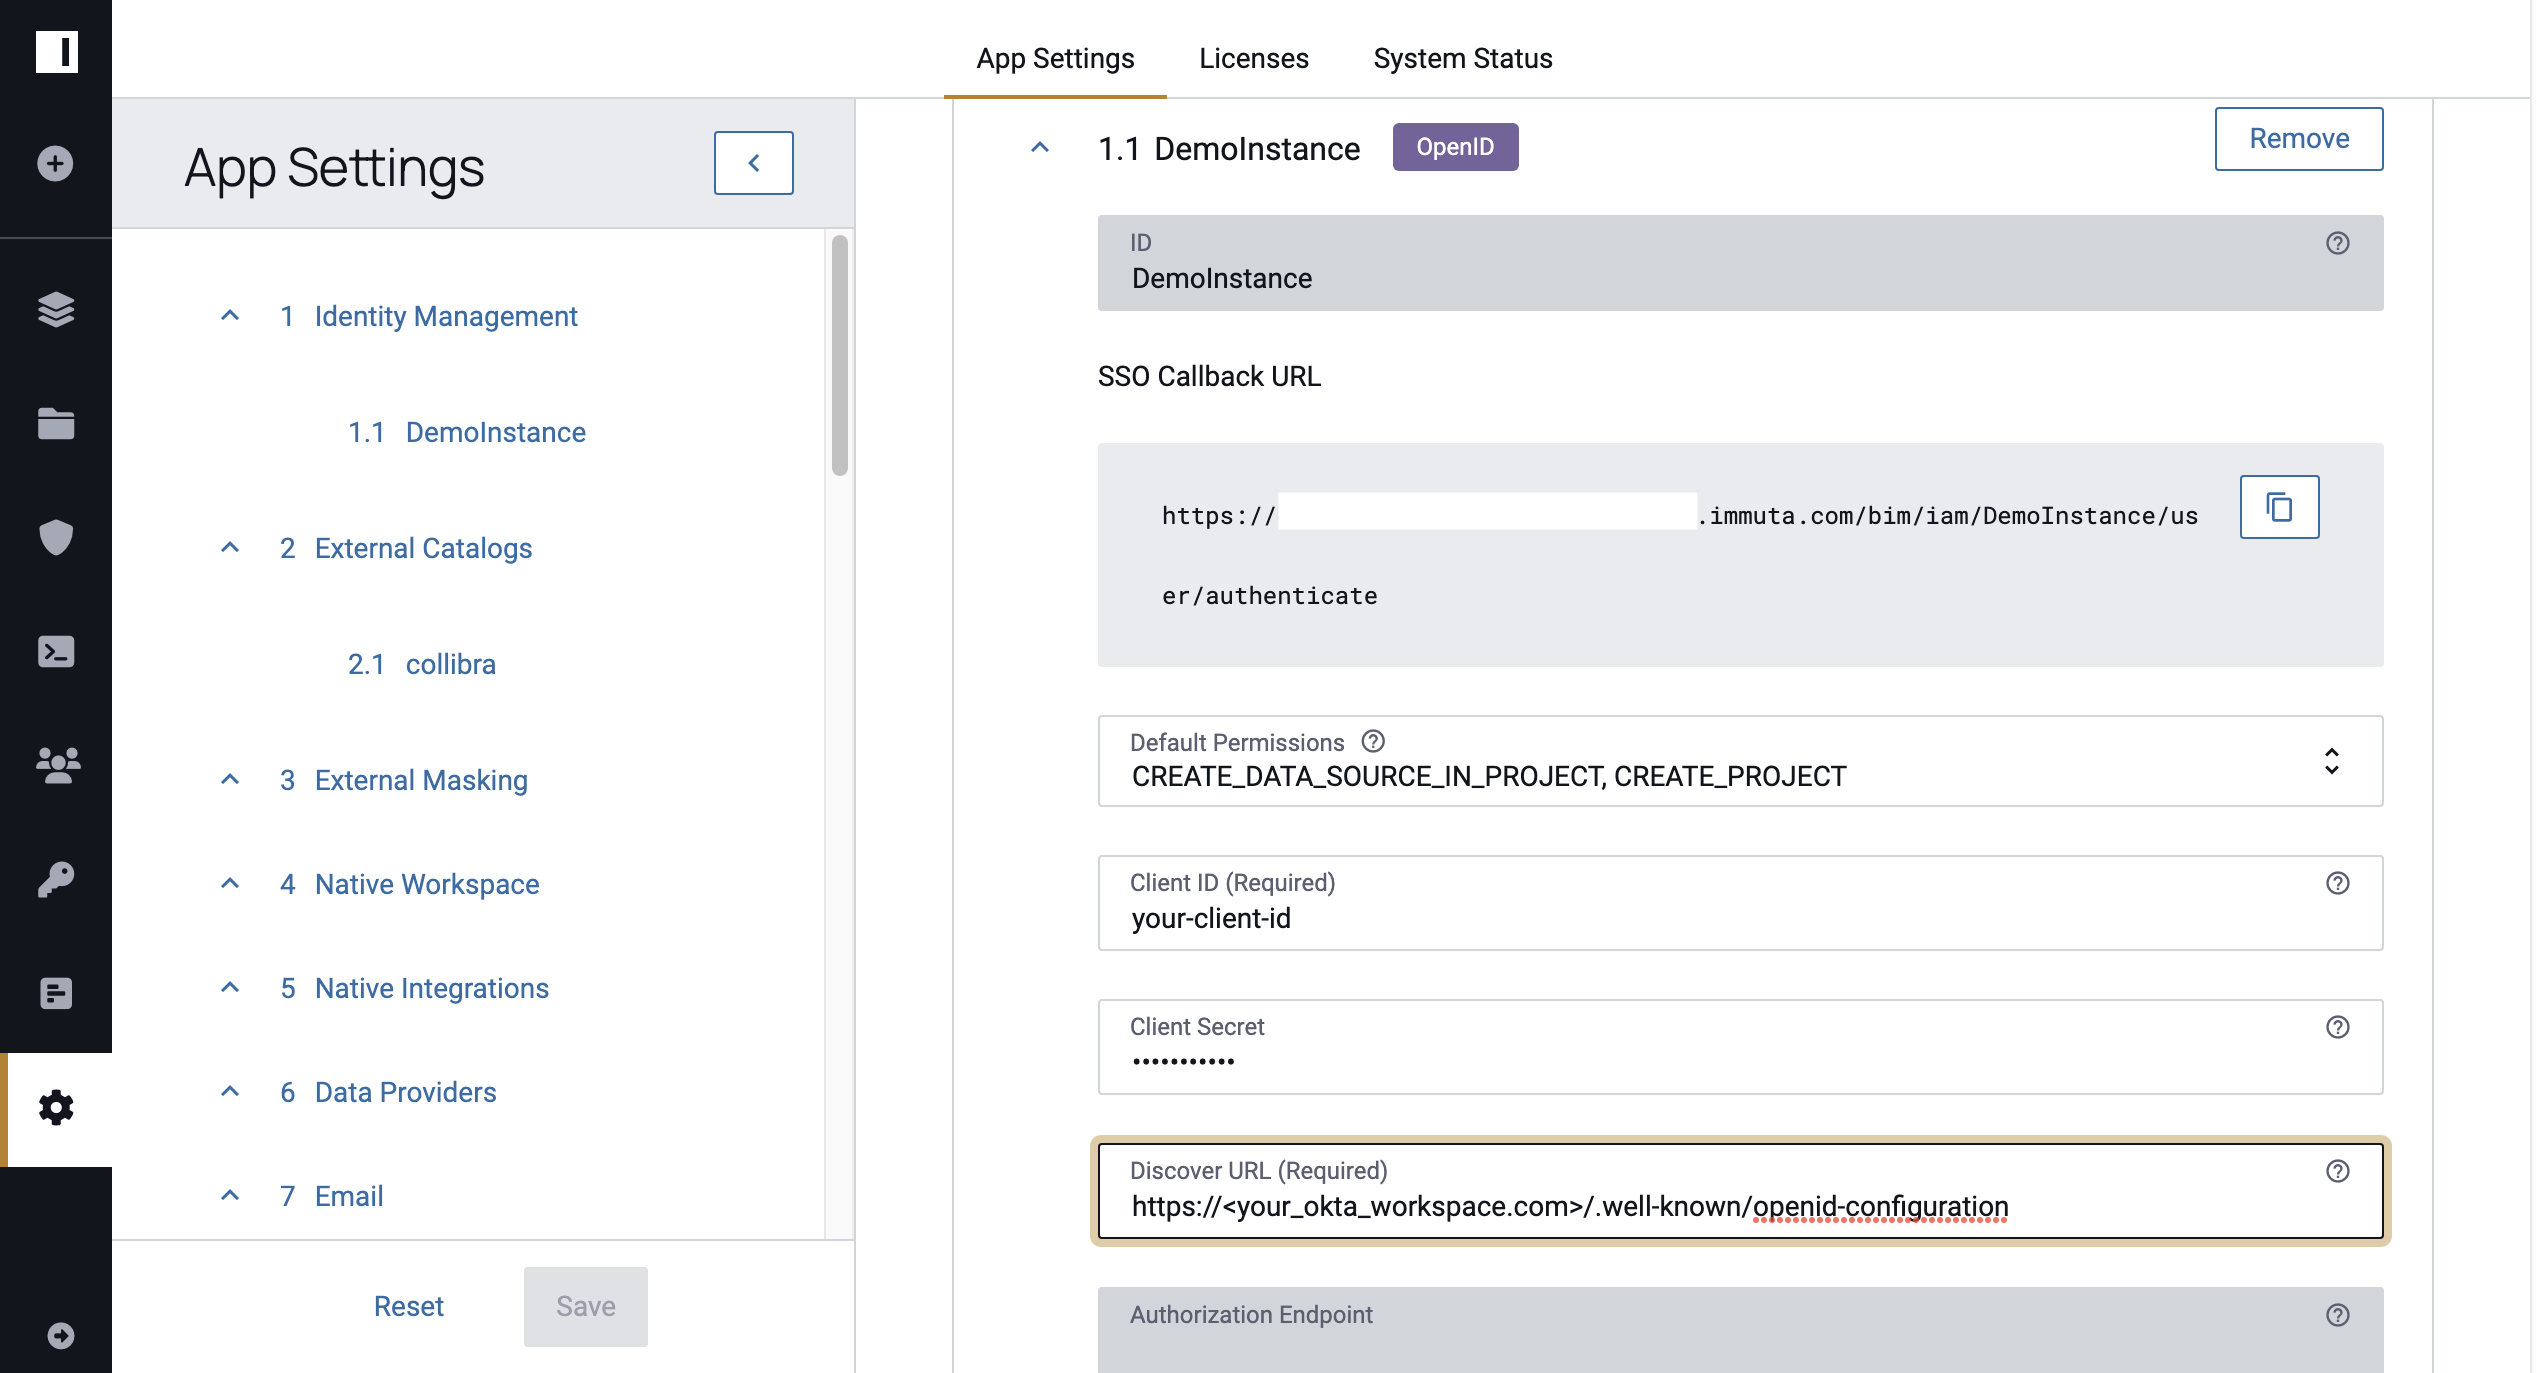Go to 1.1 DemoInstance entry
Viewport: 2536px width, 1373px height.
click(x=466, y=432)
